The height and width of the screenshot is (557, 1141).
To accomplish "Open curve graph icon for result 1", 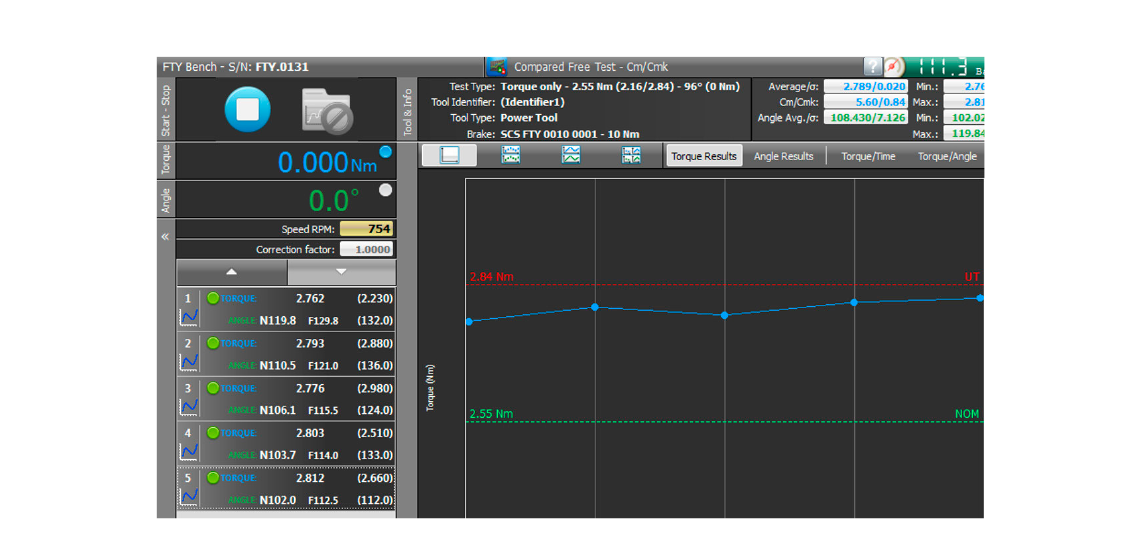I will tap(189, 318).
